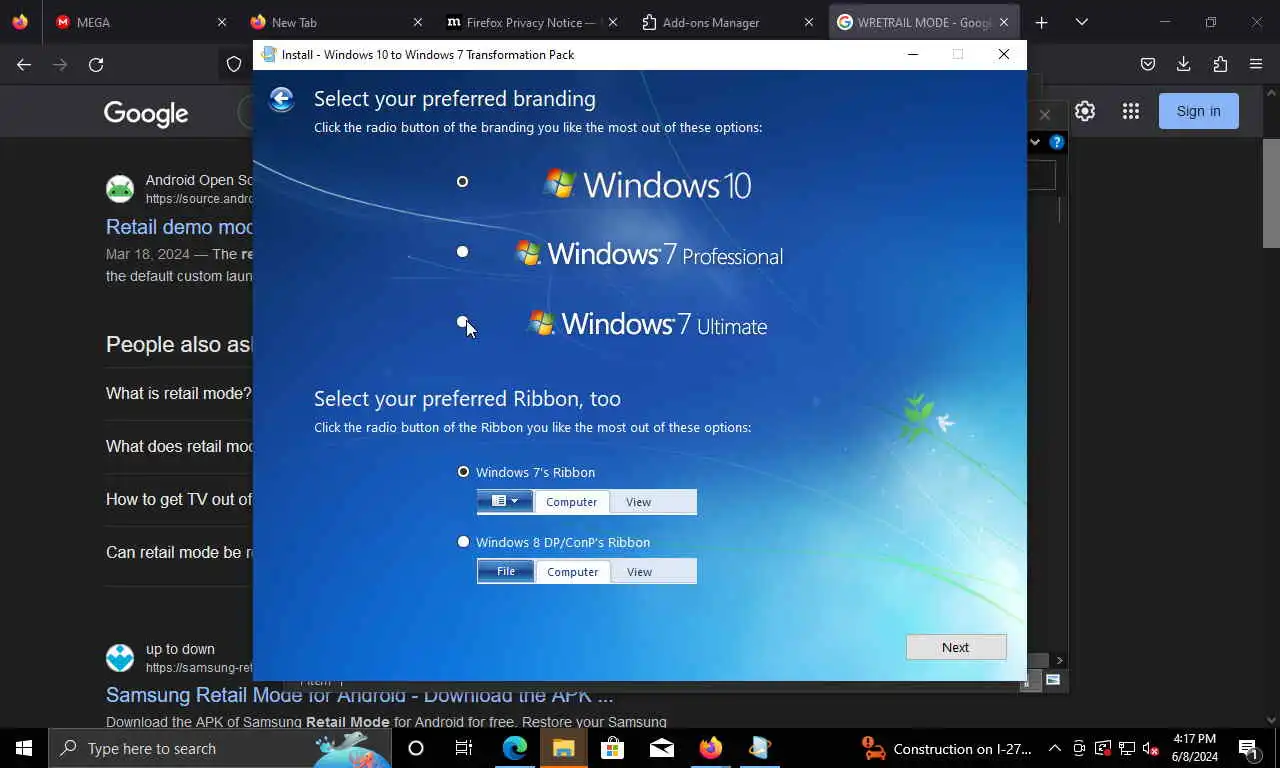Click the Windows 7 Ultimate logo image
Image resolution: width=1280 pixels, height=768 pixels.
pyautogui.click(x=648, y=324)
